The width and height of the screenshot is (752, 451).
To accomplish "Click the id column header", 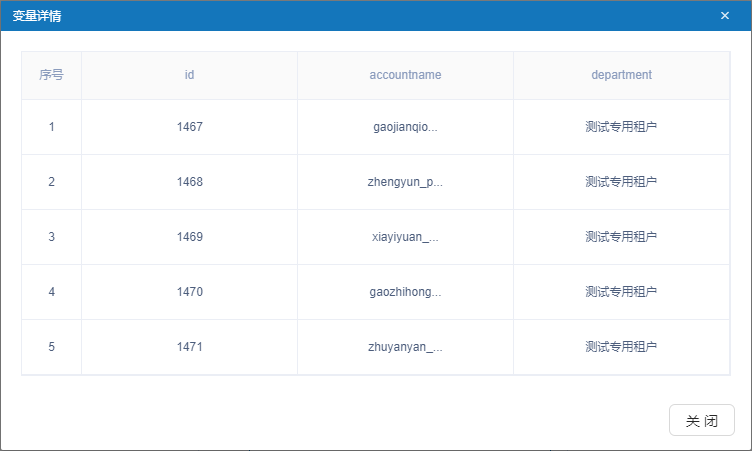I will tap(189, 75).
